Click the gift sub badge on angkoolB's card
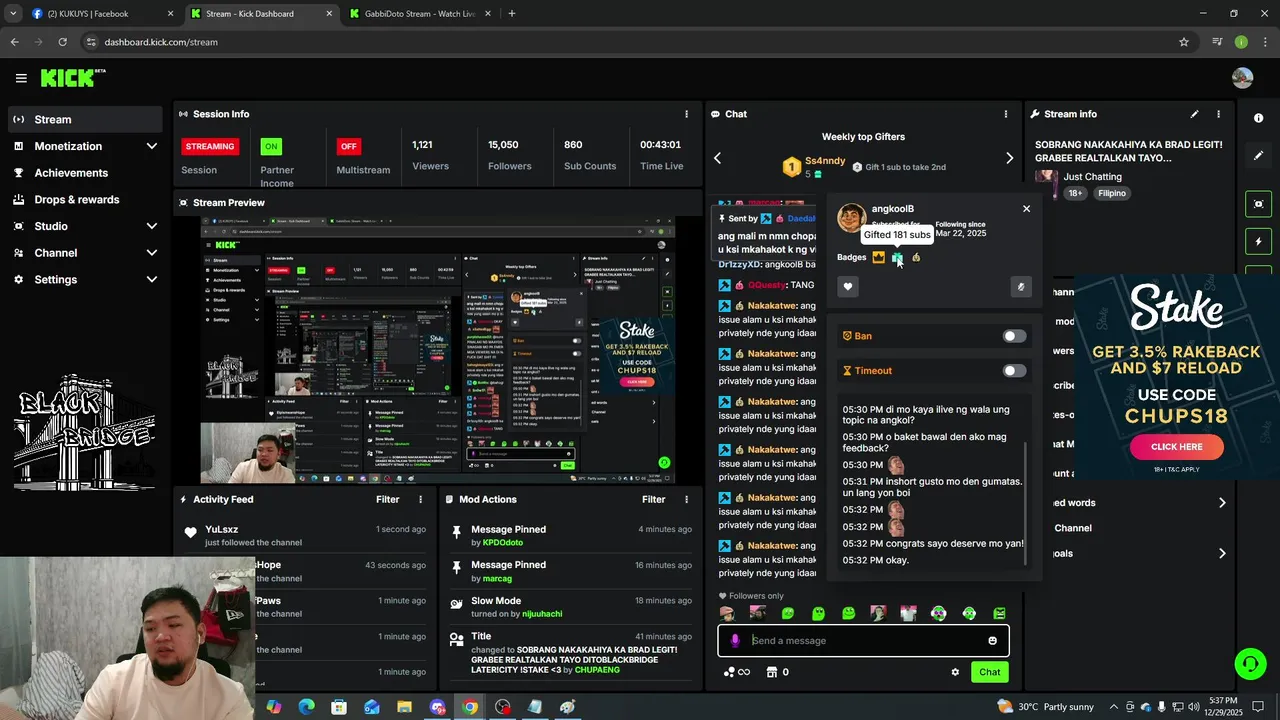The height and width of the screenshot is (720, 1280). [x=897, y=257]
